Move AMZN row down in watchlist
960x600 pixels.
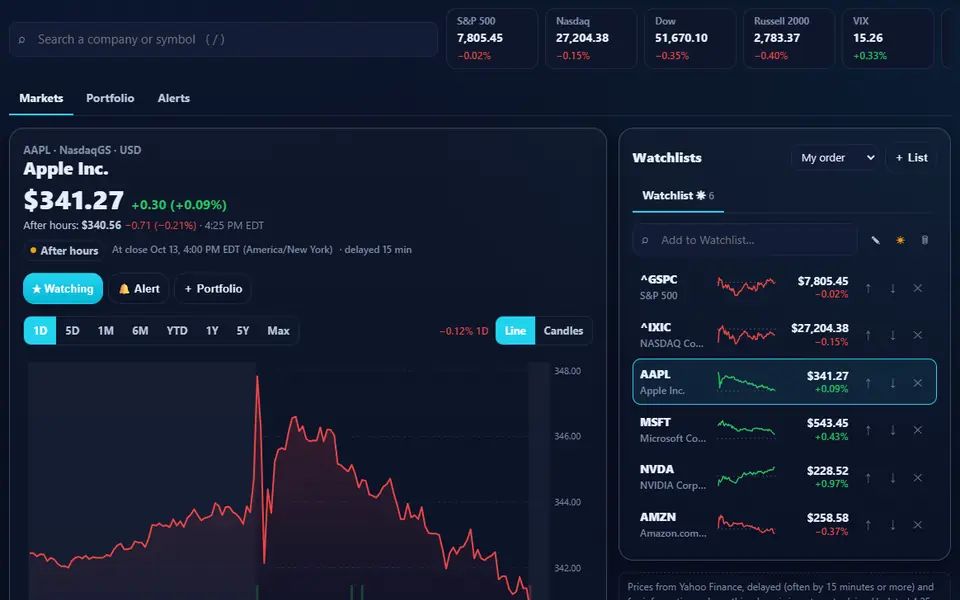(x=893, y=525)
